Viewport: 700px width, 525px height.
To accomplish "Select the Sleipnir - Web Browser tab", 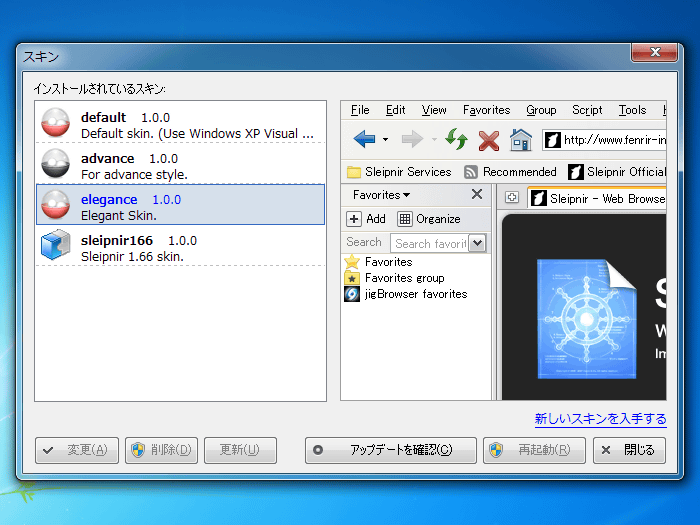I will click(x=597, y=198).
